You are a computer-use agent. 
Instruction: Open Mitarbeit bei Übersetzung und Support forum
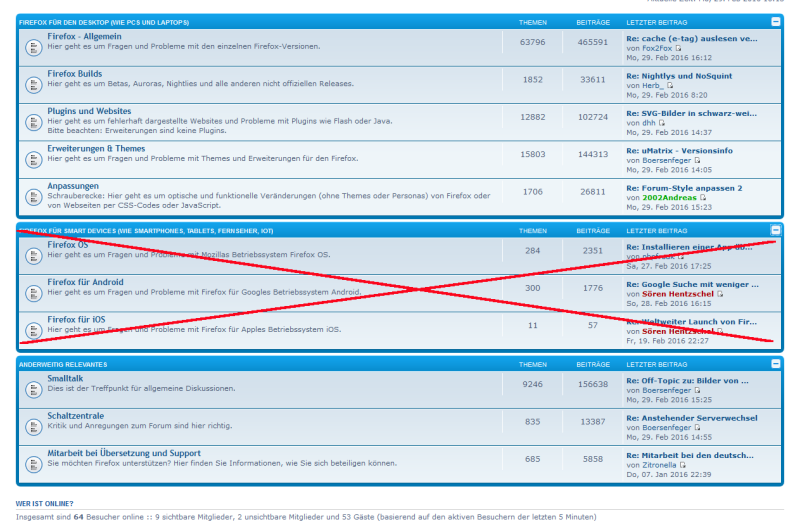tap(124, 453)
